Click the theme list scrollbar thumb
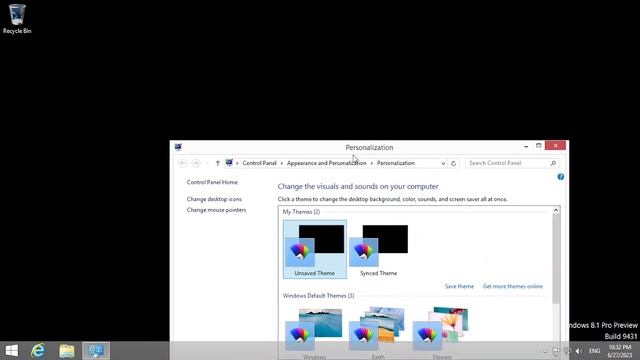The height and width of the screenshot is (360, 640). [x=556, y=259]
